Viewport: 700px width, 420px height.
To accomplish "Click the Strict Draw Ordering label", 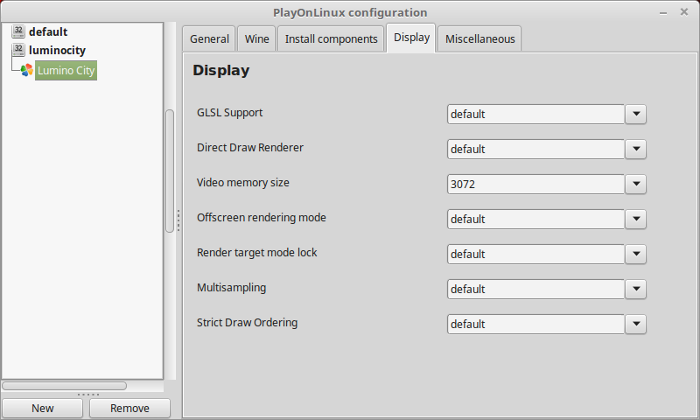I will click(247, 322).
